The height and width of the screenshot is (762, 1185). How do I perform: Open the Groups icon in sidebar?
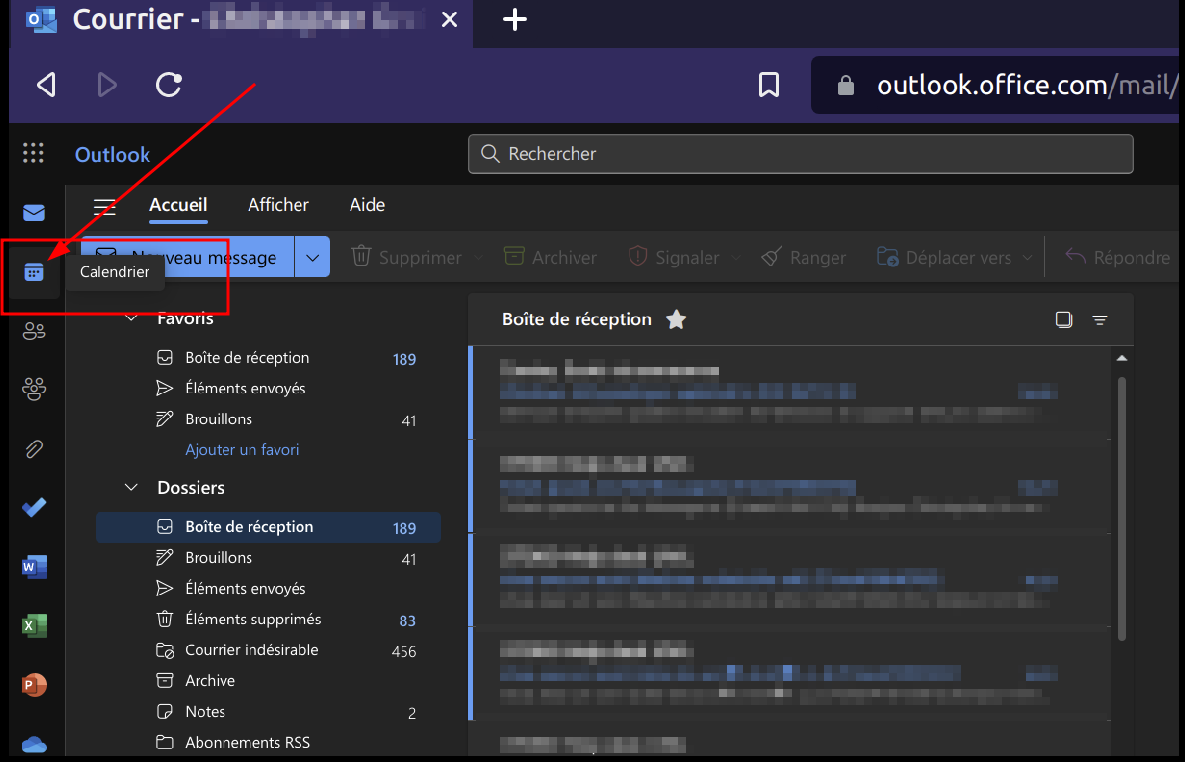point(34,390)
